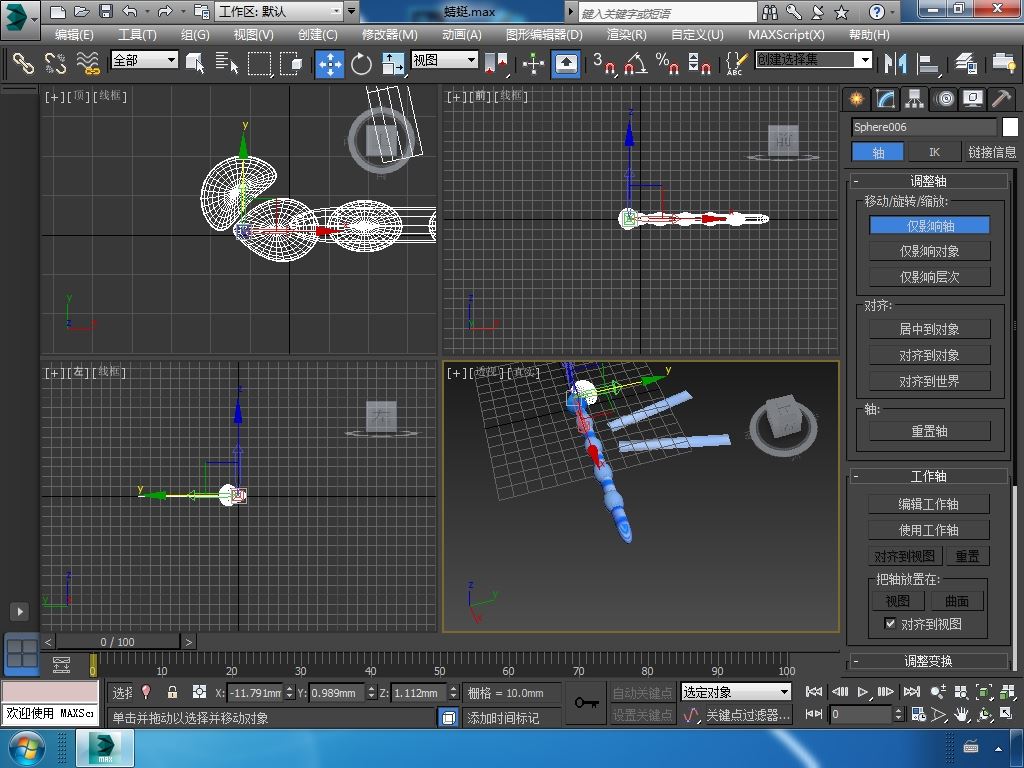
Task: Toggle the 对齐到视图 checkbox
Action: (x=890, y=624)
